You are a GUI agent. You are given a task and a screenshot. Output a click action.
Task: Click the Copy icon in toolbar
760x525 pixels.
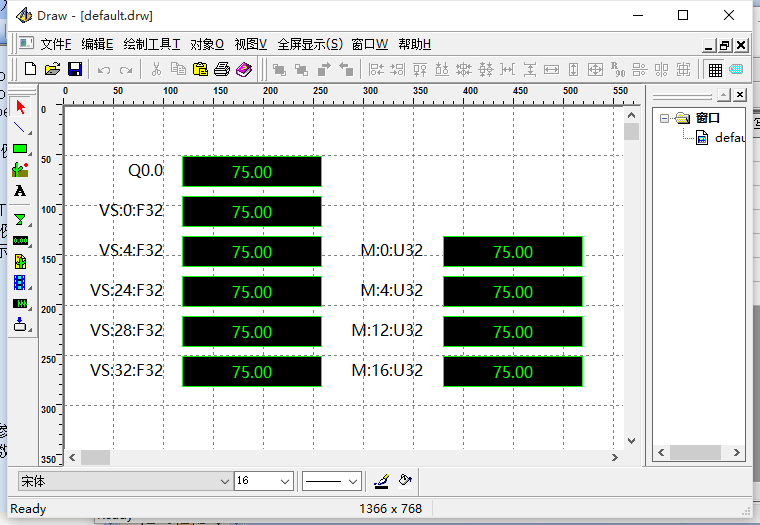pyautogui.click(x=178, y=69)
